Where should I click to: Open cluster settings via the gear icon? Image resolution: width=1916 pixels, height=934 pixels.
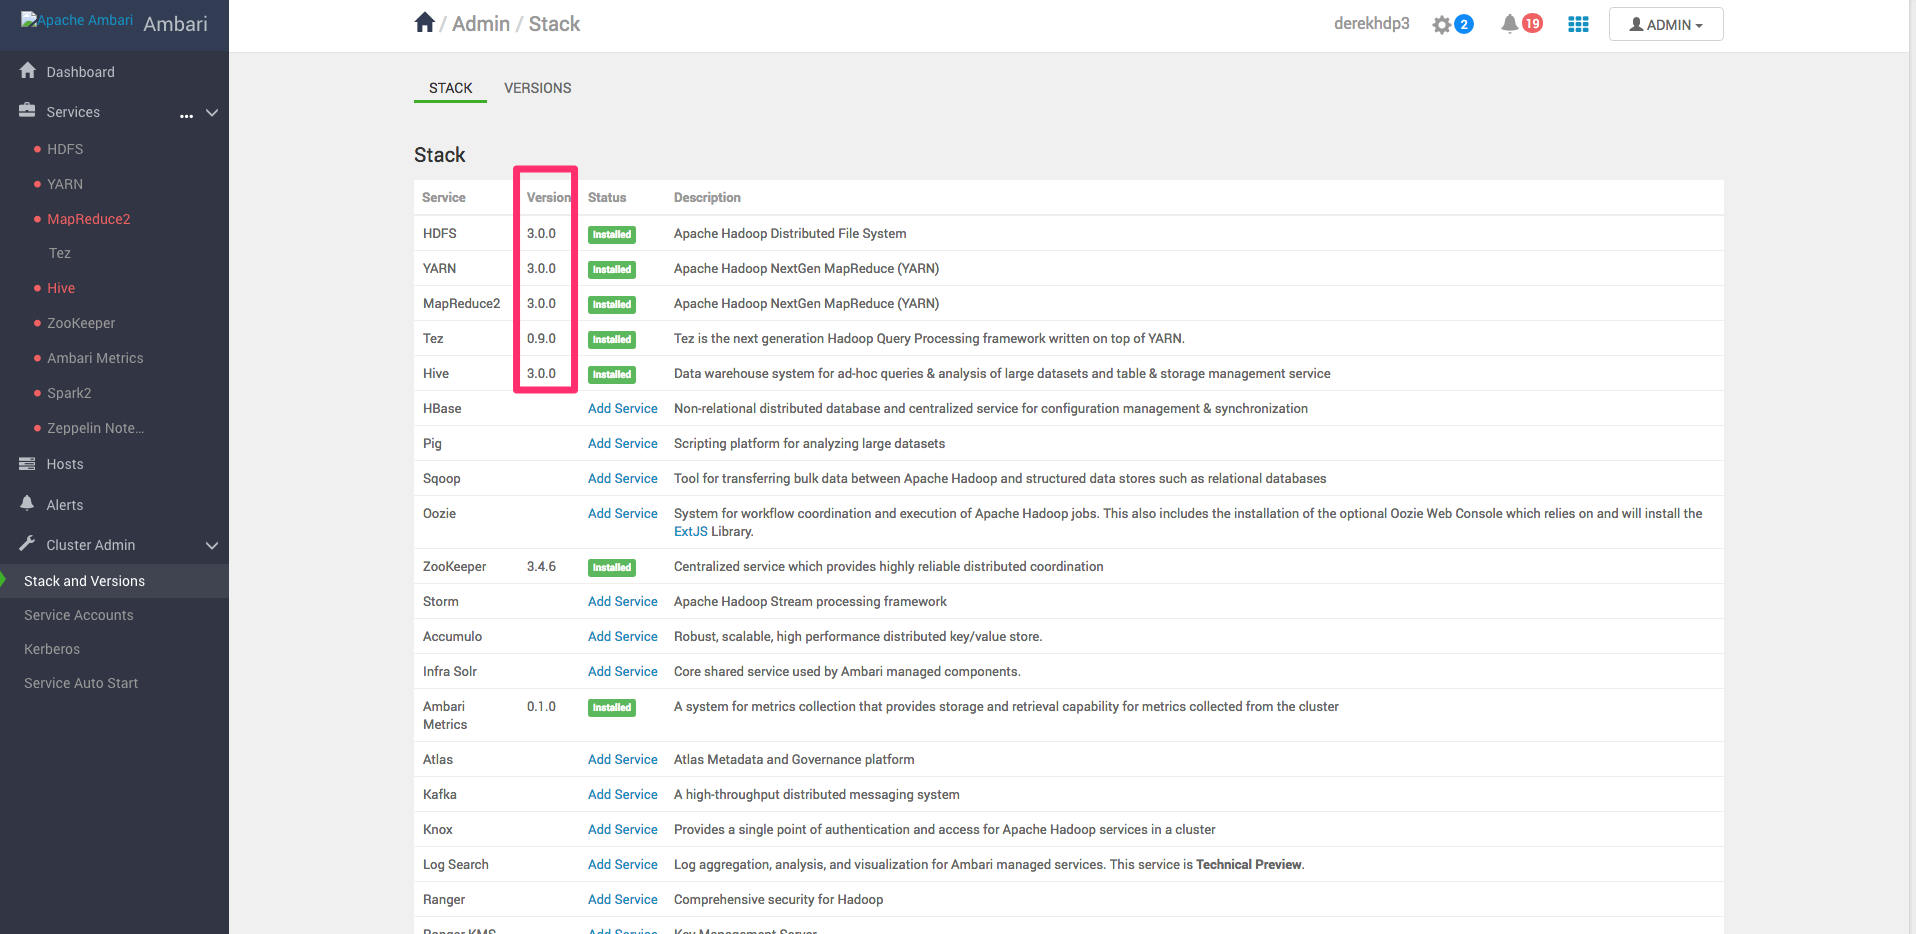click(1442, 23)
